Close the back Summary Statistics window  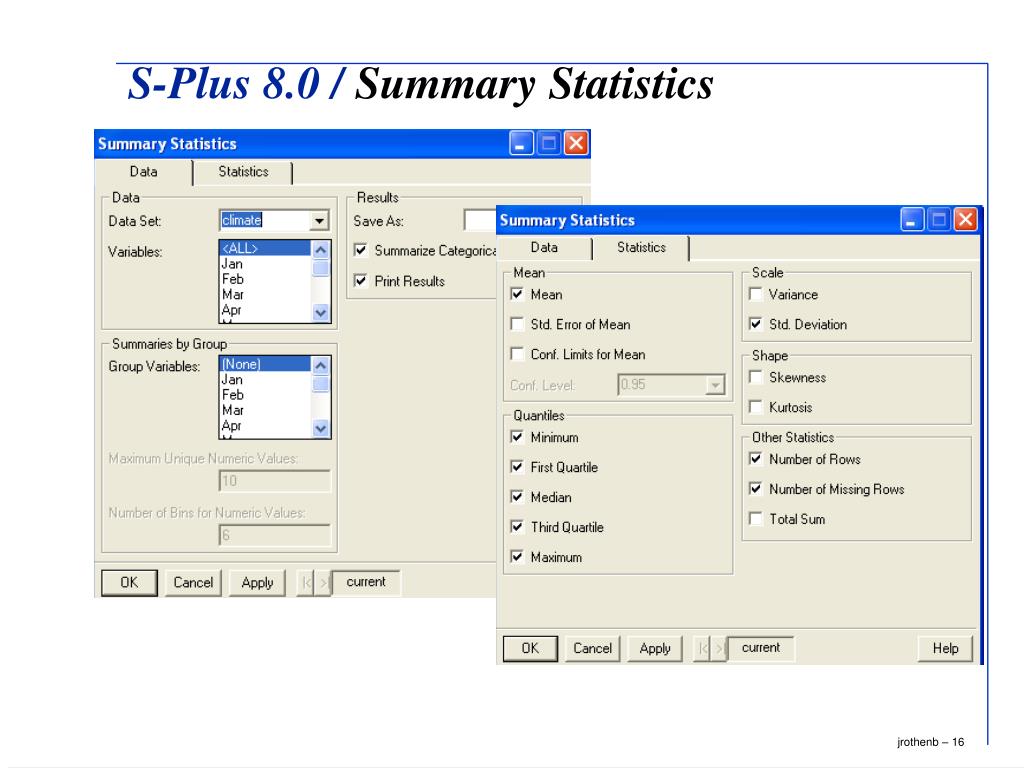[576, 143]
